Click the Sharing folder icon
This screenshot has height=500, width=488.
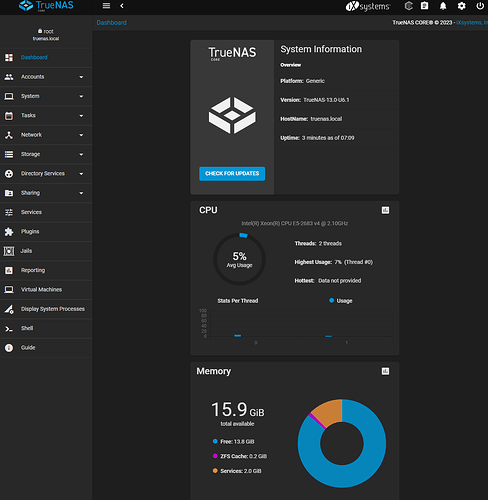tap(9, 193)
